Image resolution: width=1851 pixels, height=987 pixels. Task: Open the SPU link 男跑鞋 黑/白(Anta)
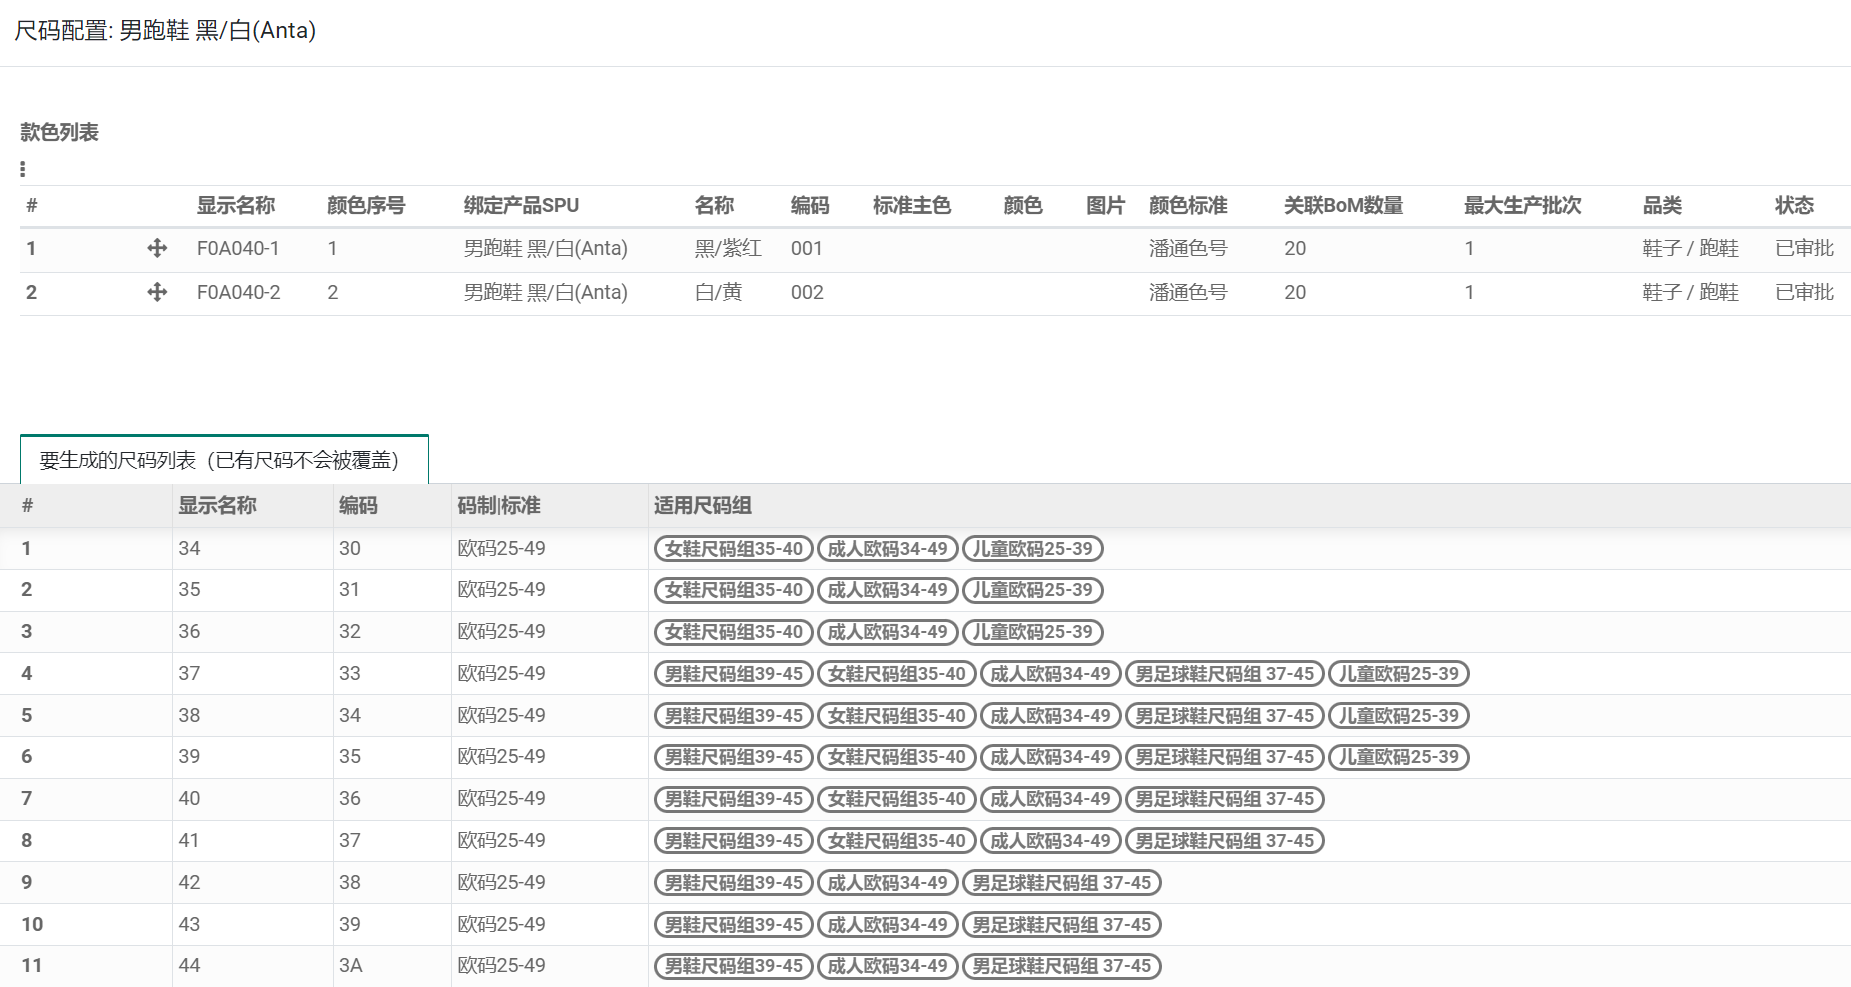pyautogui.click(x=545, y=248)
